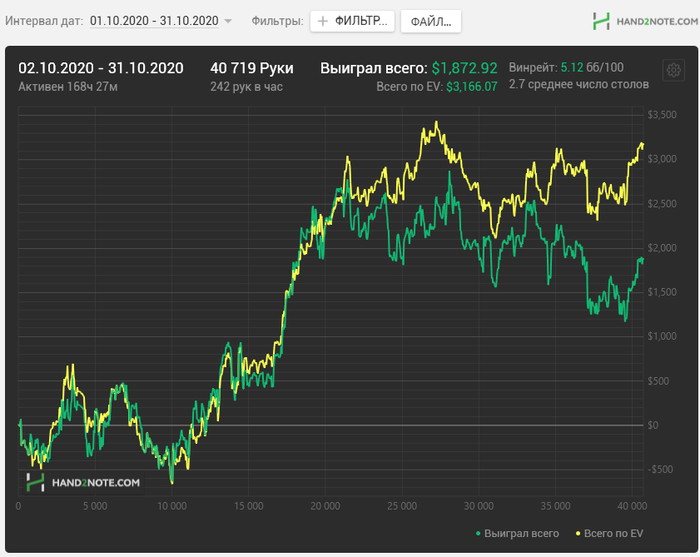
Task: Click the Интервал дат label
Action: (44, 21)
